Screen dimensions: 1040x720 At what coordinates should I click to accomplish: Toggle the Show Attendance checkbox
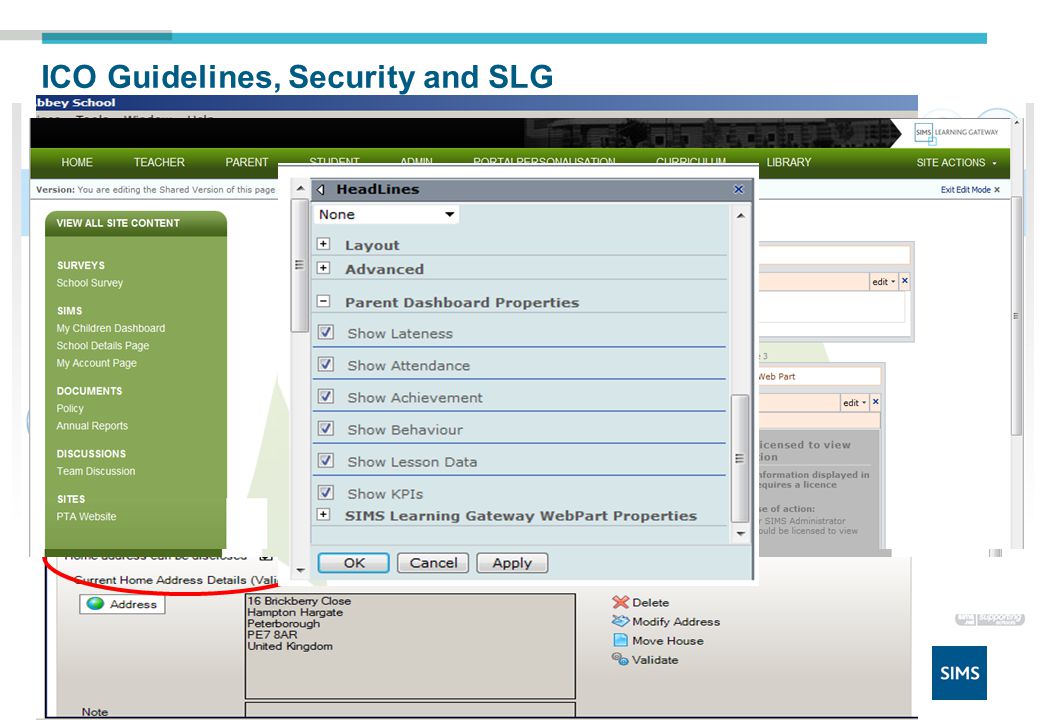(x=326, y=364)
